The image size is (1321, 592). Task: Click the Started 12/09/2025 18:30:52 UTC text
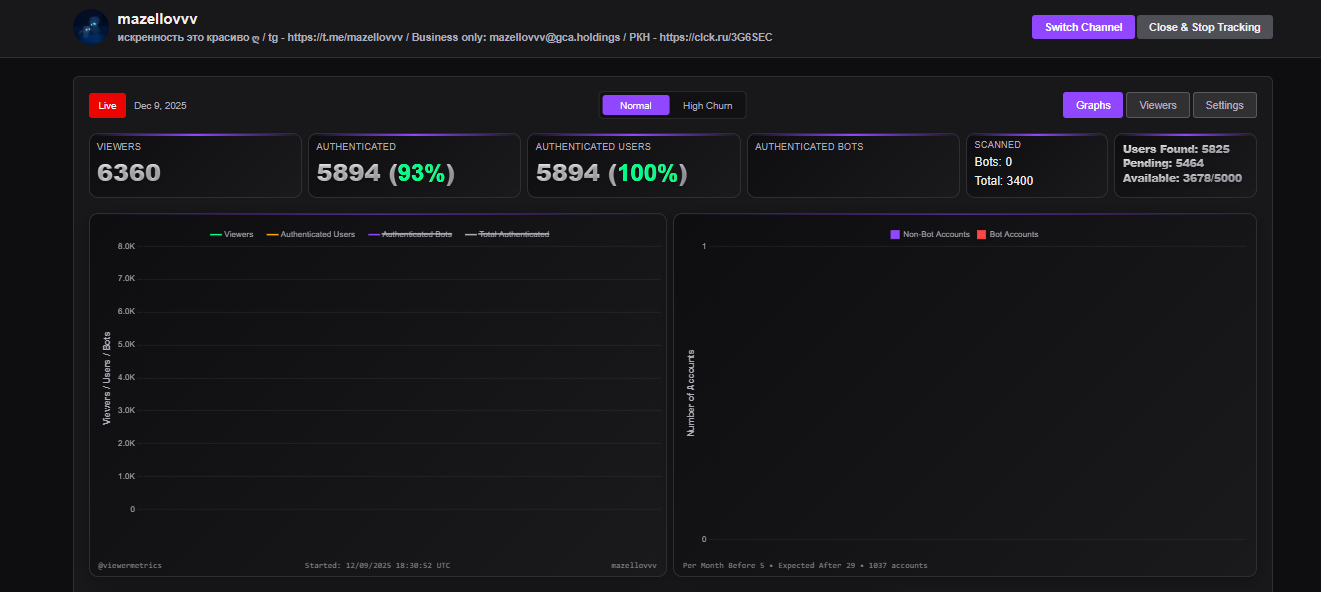pos(377,565)
